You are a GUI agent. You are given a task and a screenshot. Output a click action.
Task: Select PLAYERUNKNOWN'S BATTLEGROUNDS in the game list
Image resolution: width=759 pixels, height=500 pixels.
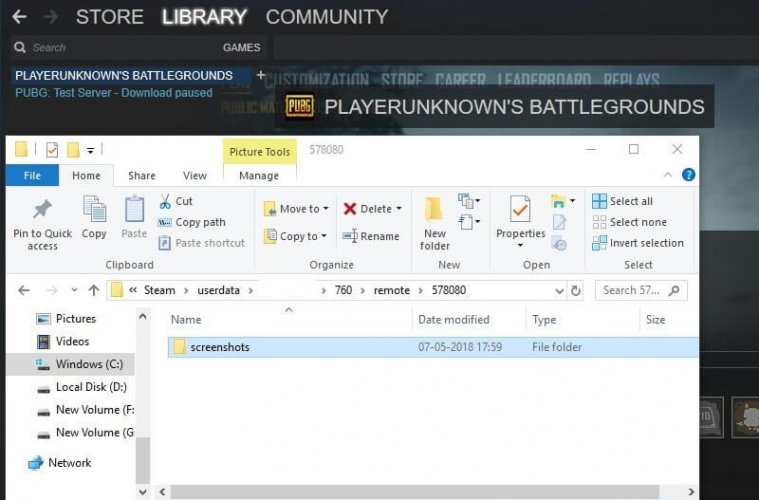tap(124, 76)
